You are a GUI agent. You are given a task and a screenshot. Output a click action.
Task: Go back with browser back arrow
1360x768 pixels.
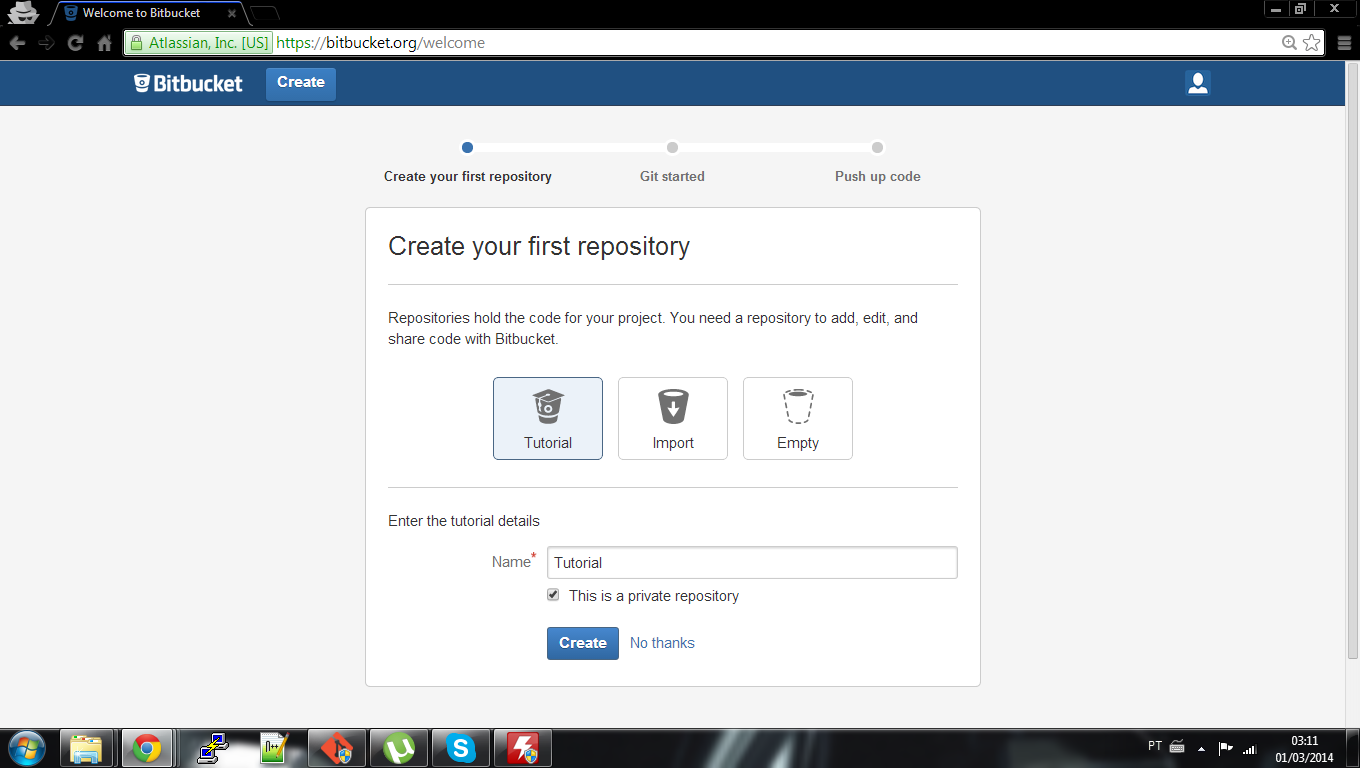[18, 43]
